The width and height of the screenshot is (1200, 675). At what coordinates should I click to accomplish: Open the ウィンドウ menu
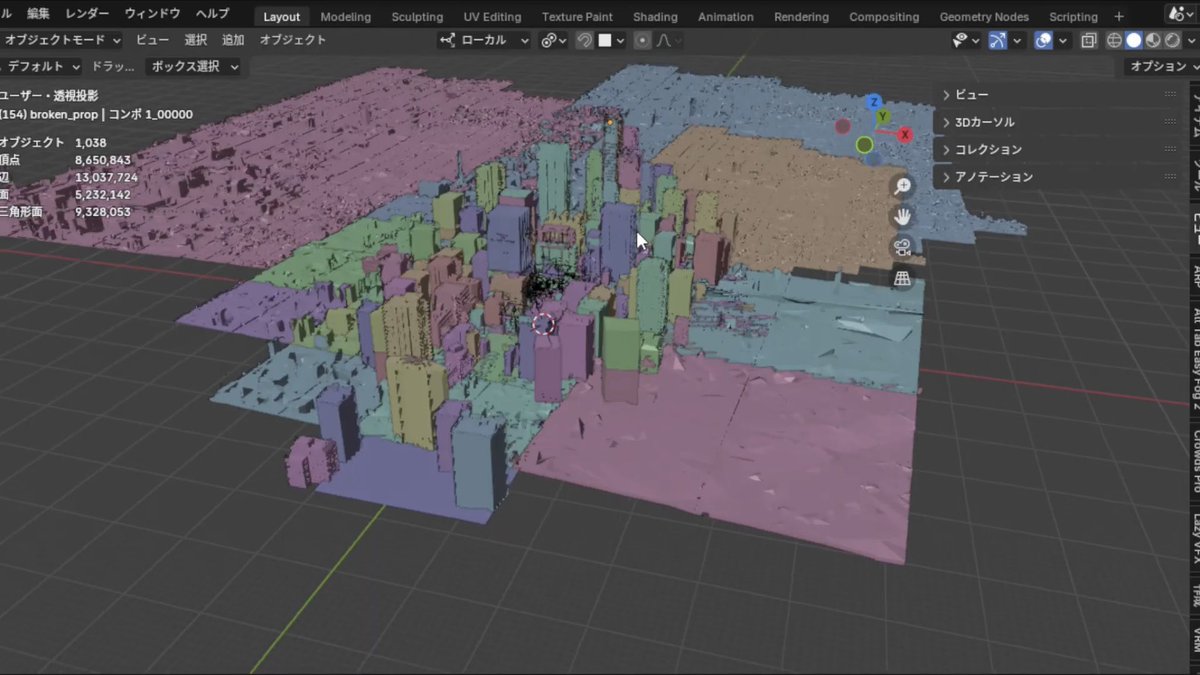pos(152,13)
